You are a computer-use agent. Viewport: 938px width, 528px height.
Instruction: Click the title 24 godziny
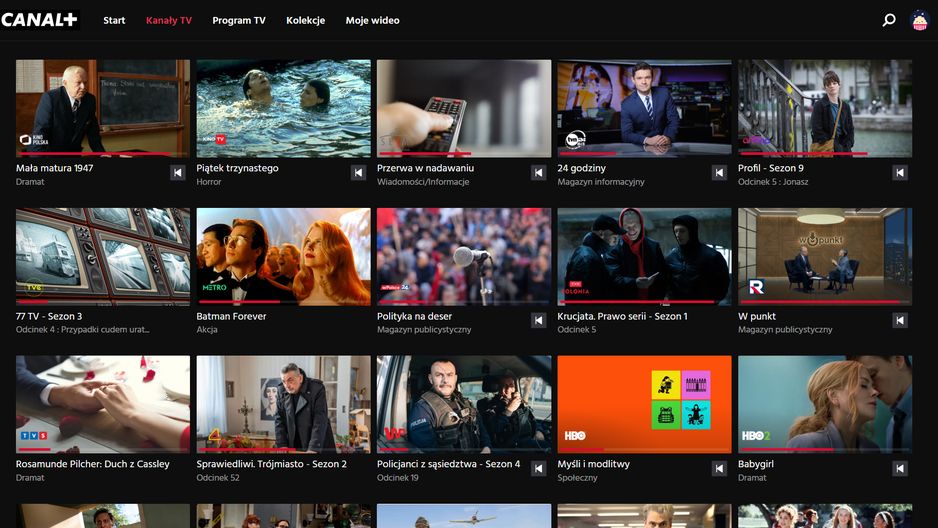pyautogui.click(x=581, y=168)
